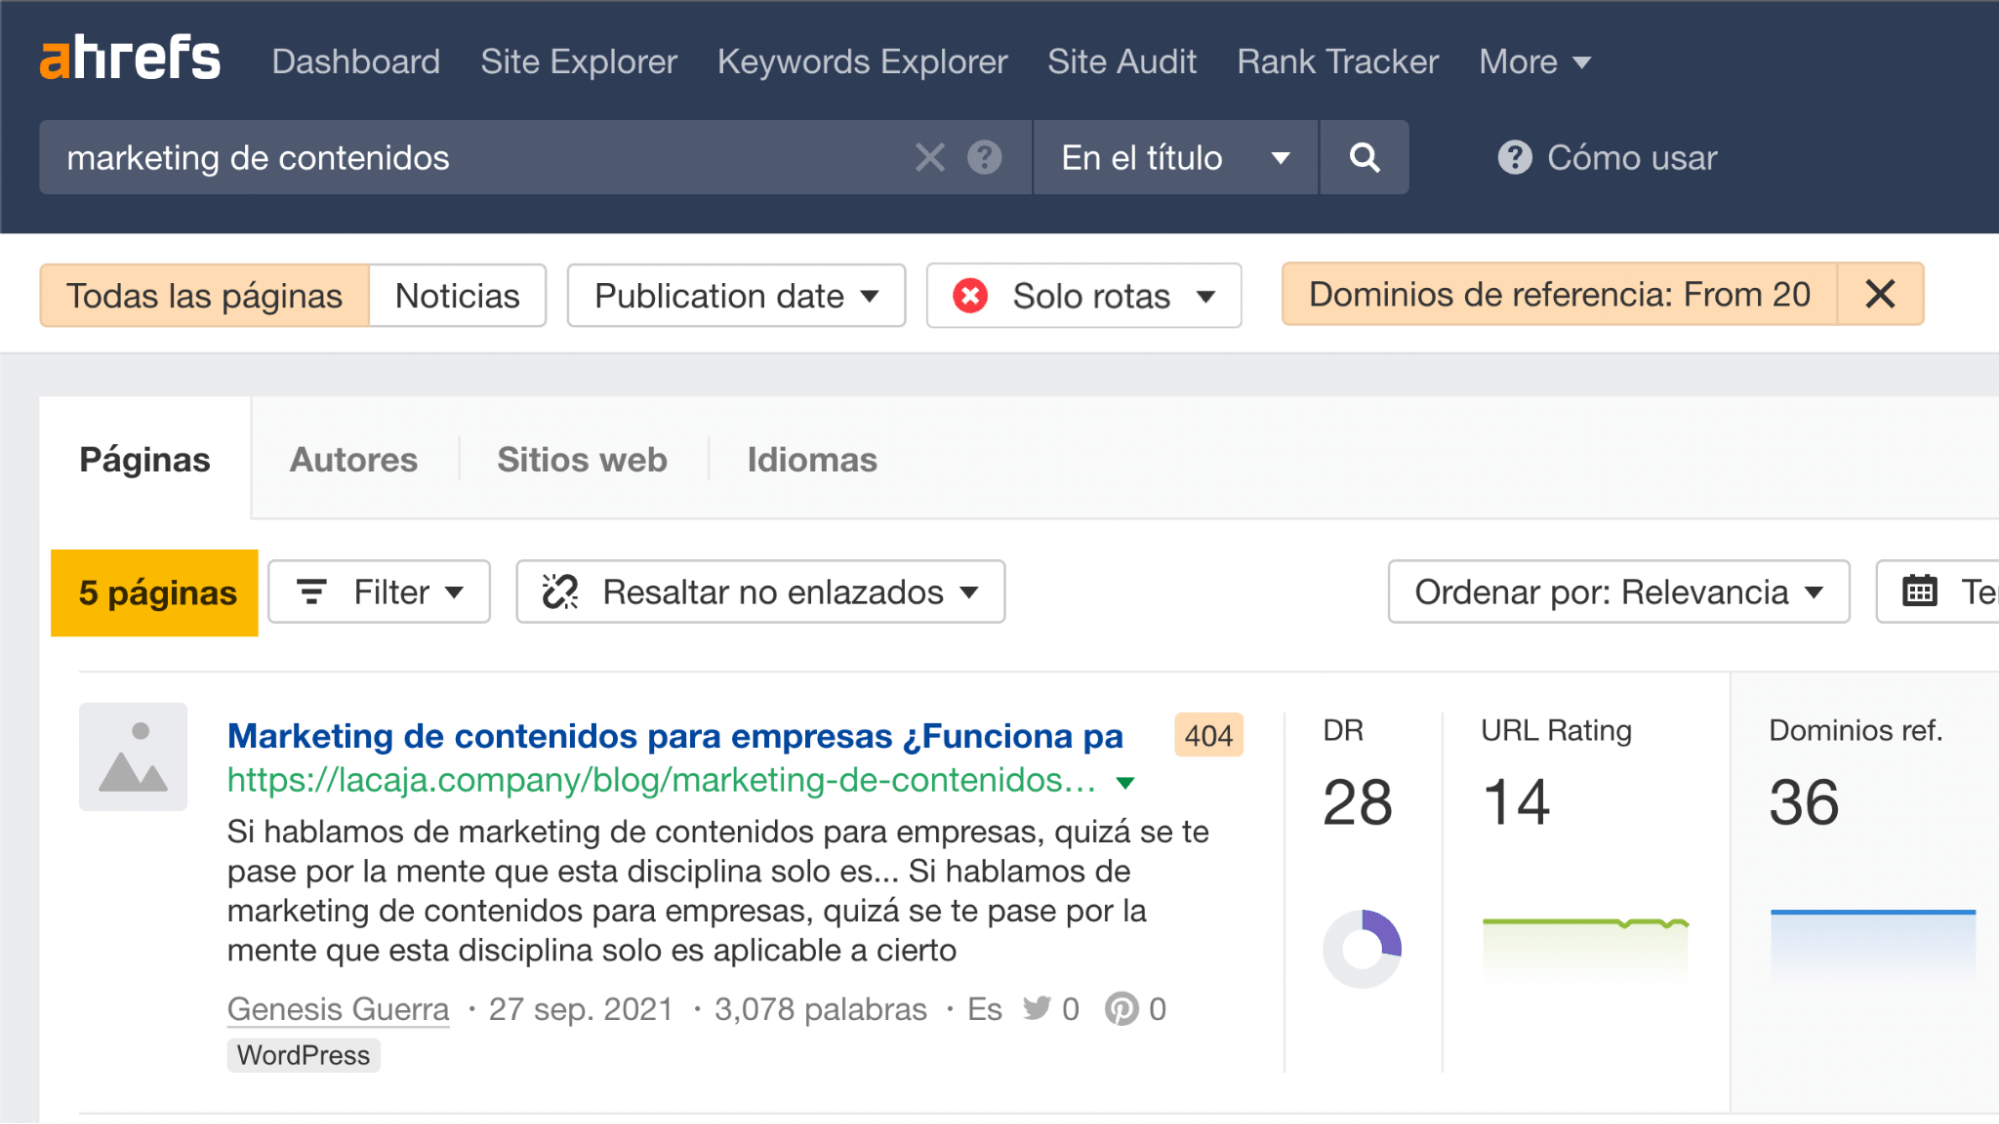Click the broken-link icon in Resaltar no enlazados
This screenshot has height=1124, width=1999.
(x=560, y=591)
